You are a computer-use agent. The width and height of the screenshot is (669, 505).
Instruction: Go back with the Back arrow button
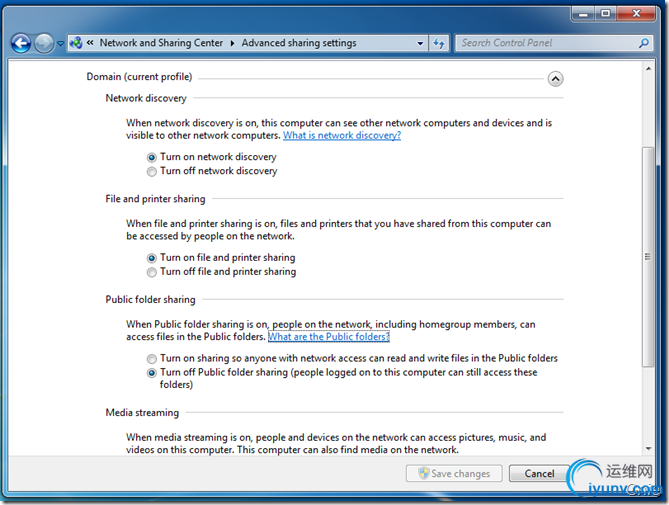click(21, 43)
